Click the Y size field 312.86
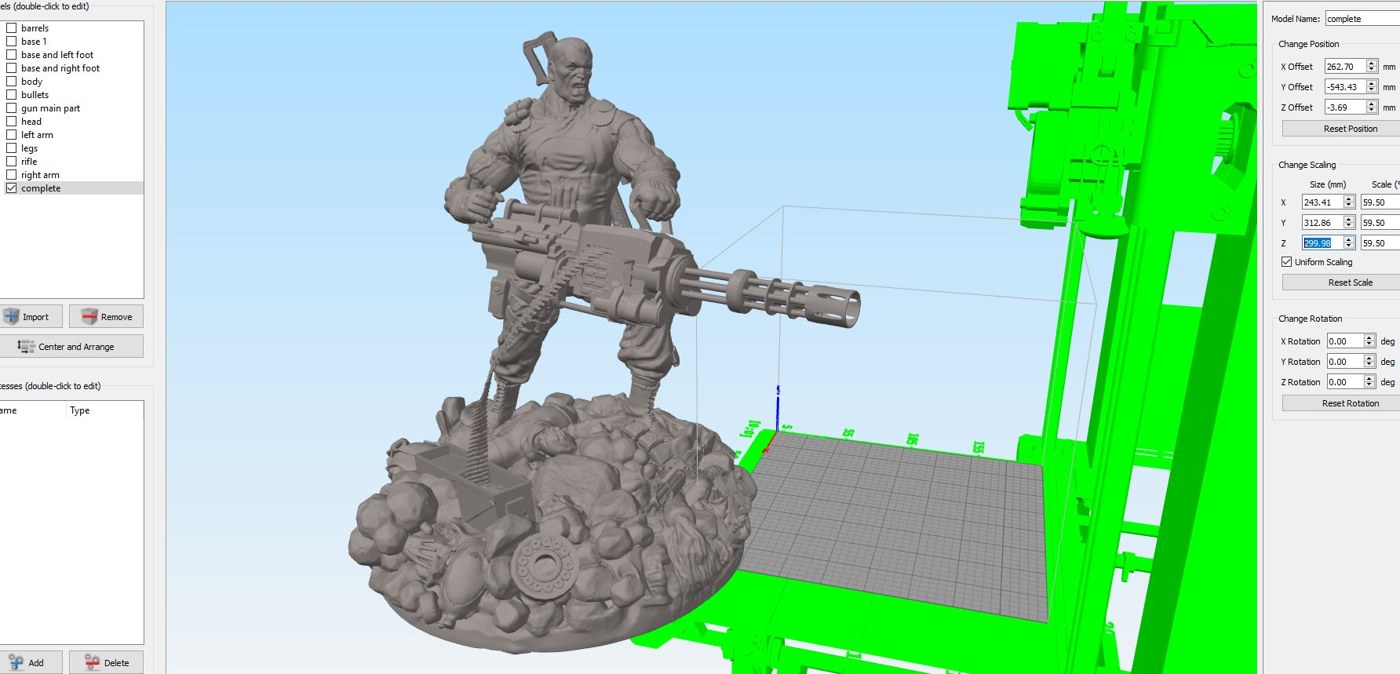The height and width of the screenshot is (674, 1400). pyautogui.click(x=1322, y=222)
